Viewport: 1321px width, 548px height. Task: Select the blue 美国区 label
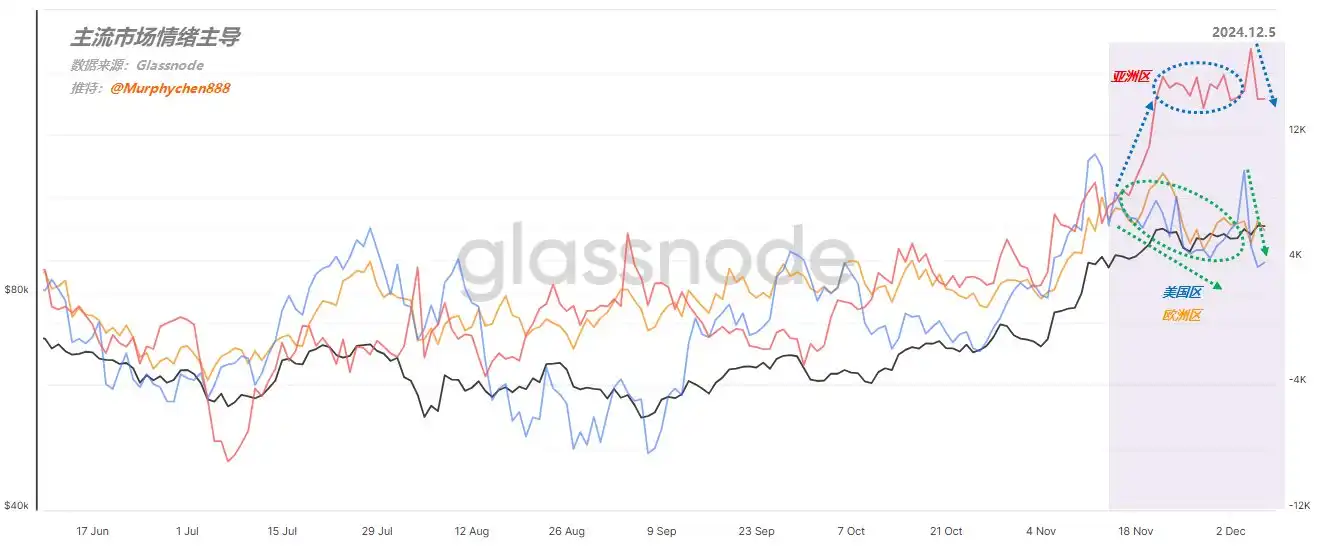[x=1181, y=292]
